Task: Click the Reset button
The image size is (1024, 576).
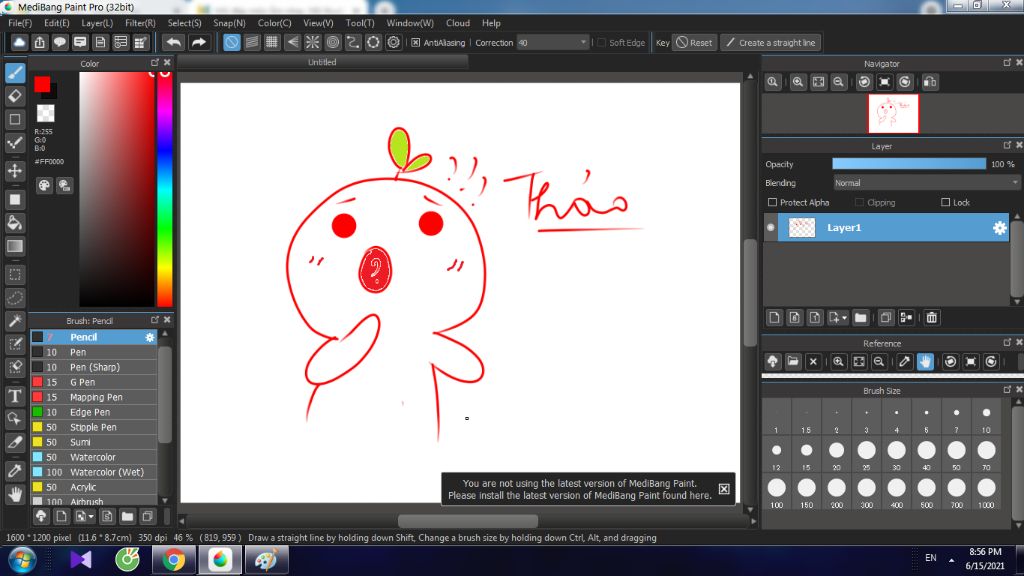Action: [694, 42]
